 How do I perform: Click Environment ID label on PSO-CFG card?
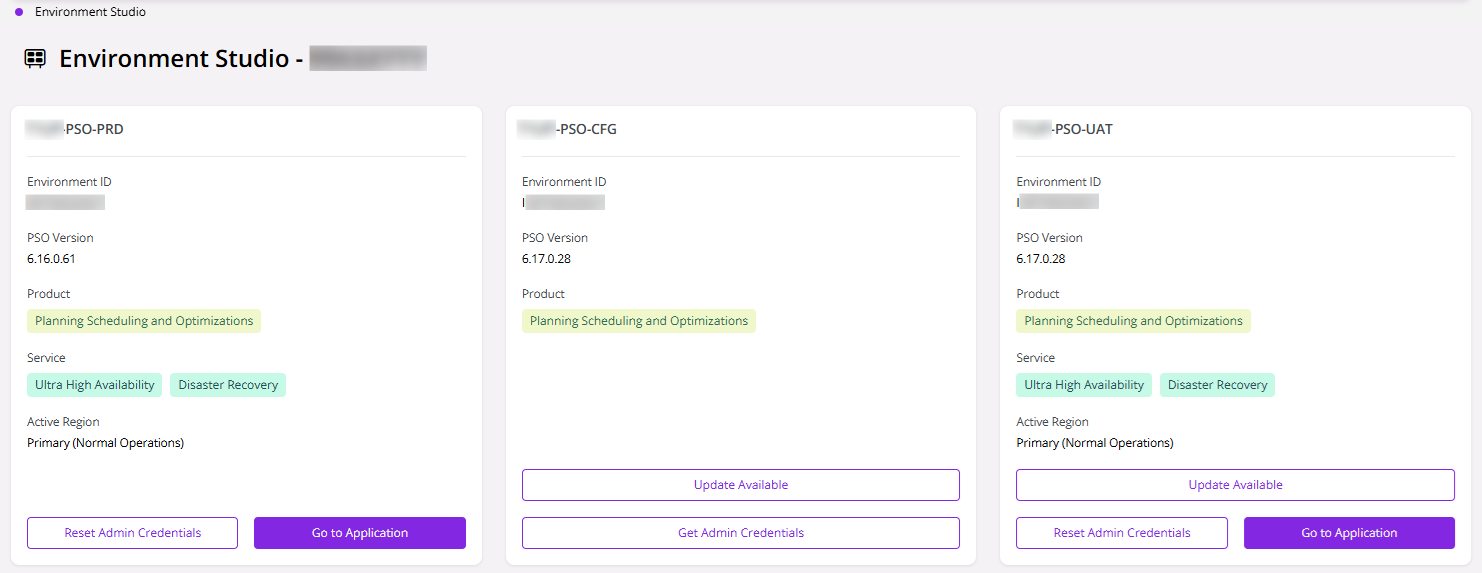click(x=564, y=182)
